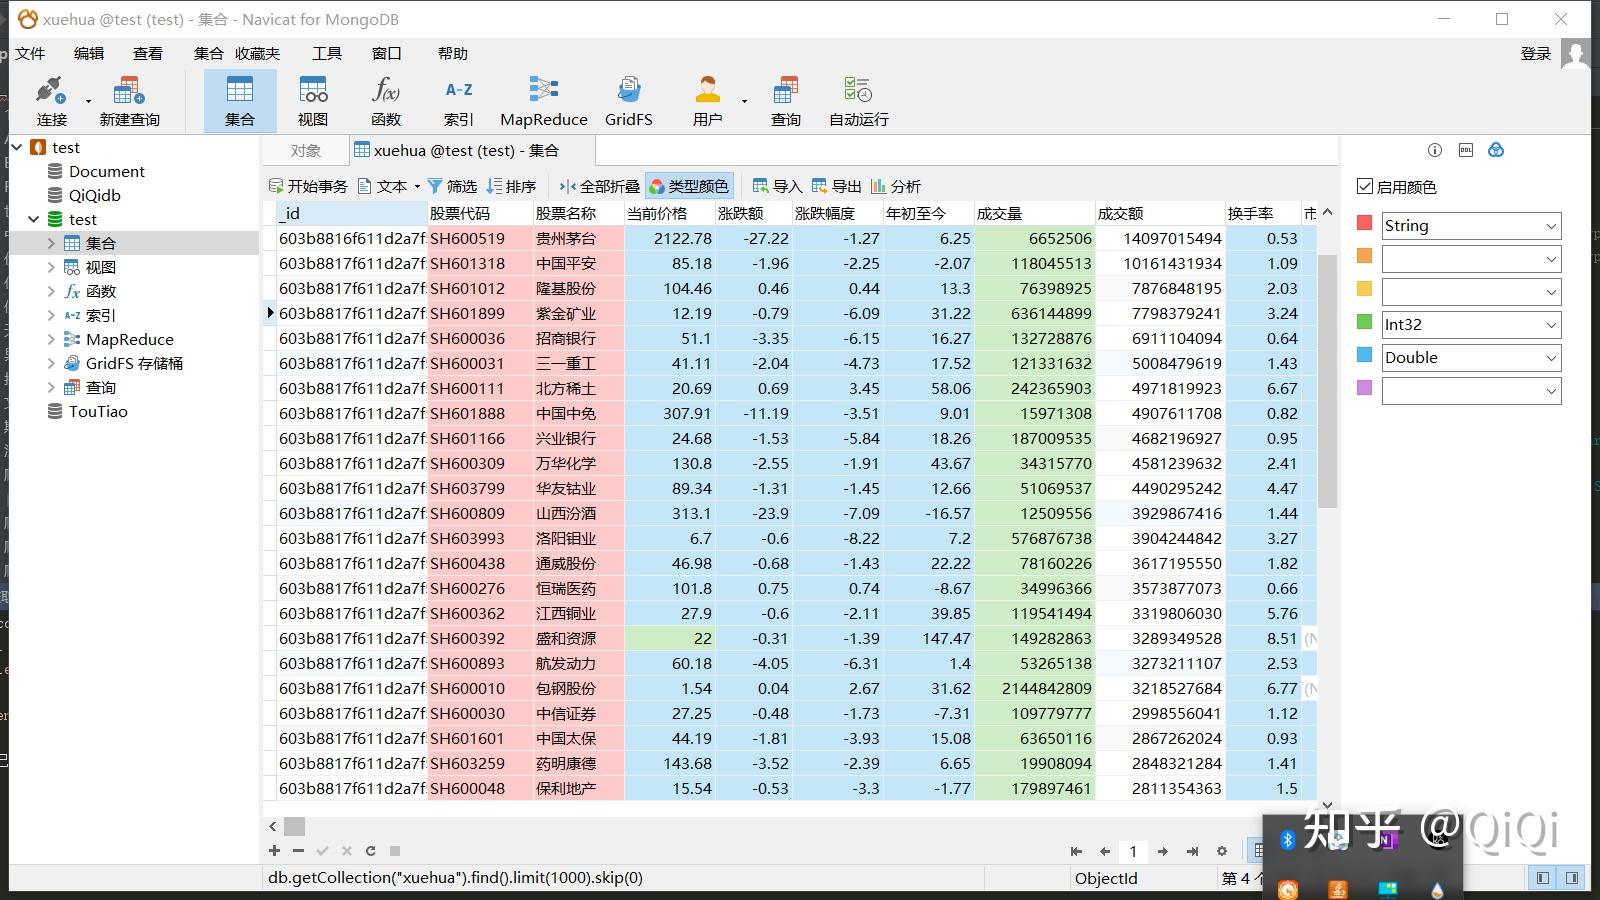This screenshot has height=900, width=1600.
Task: Open the GridFS toolbar icon
Action: 629,101
